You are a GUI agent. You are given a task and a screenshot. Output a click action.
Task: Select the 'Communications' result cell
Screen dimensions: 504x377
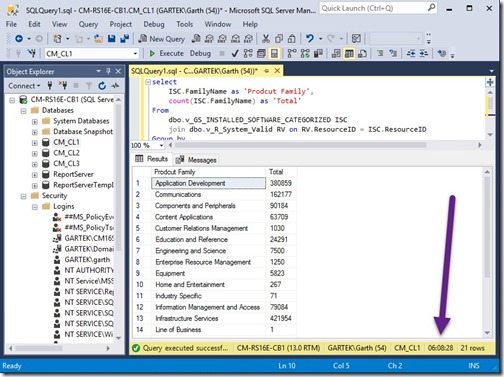(x=209, y=194)
